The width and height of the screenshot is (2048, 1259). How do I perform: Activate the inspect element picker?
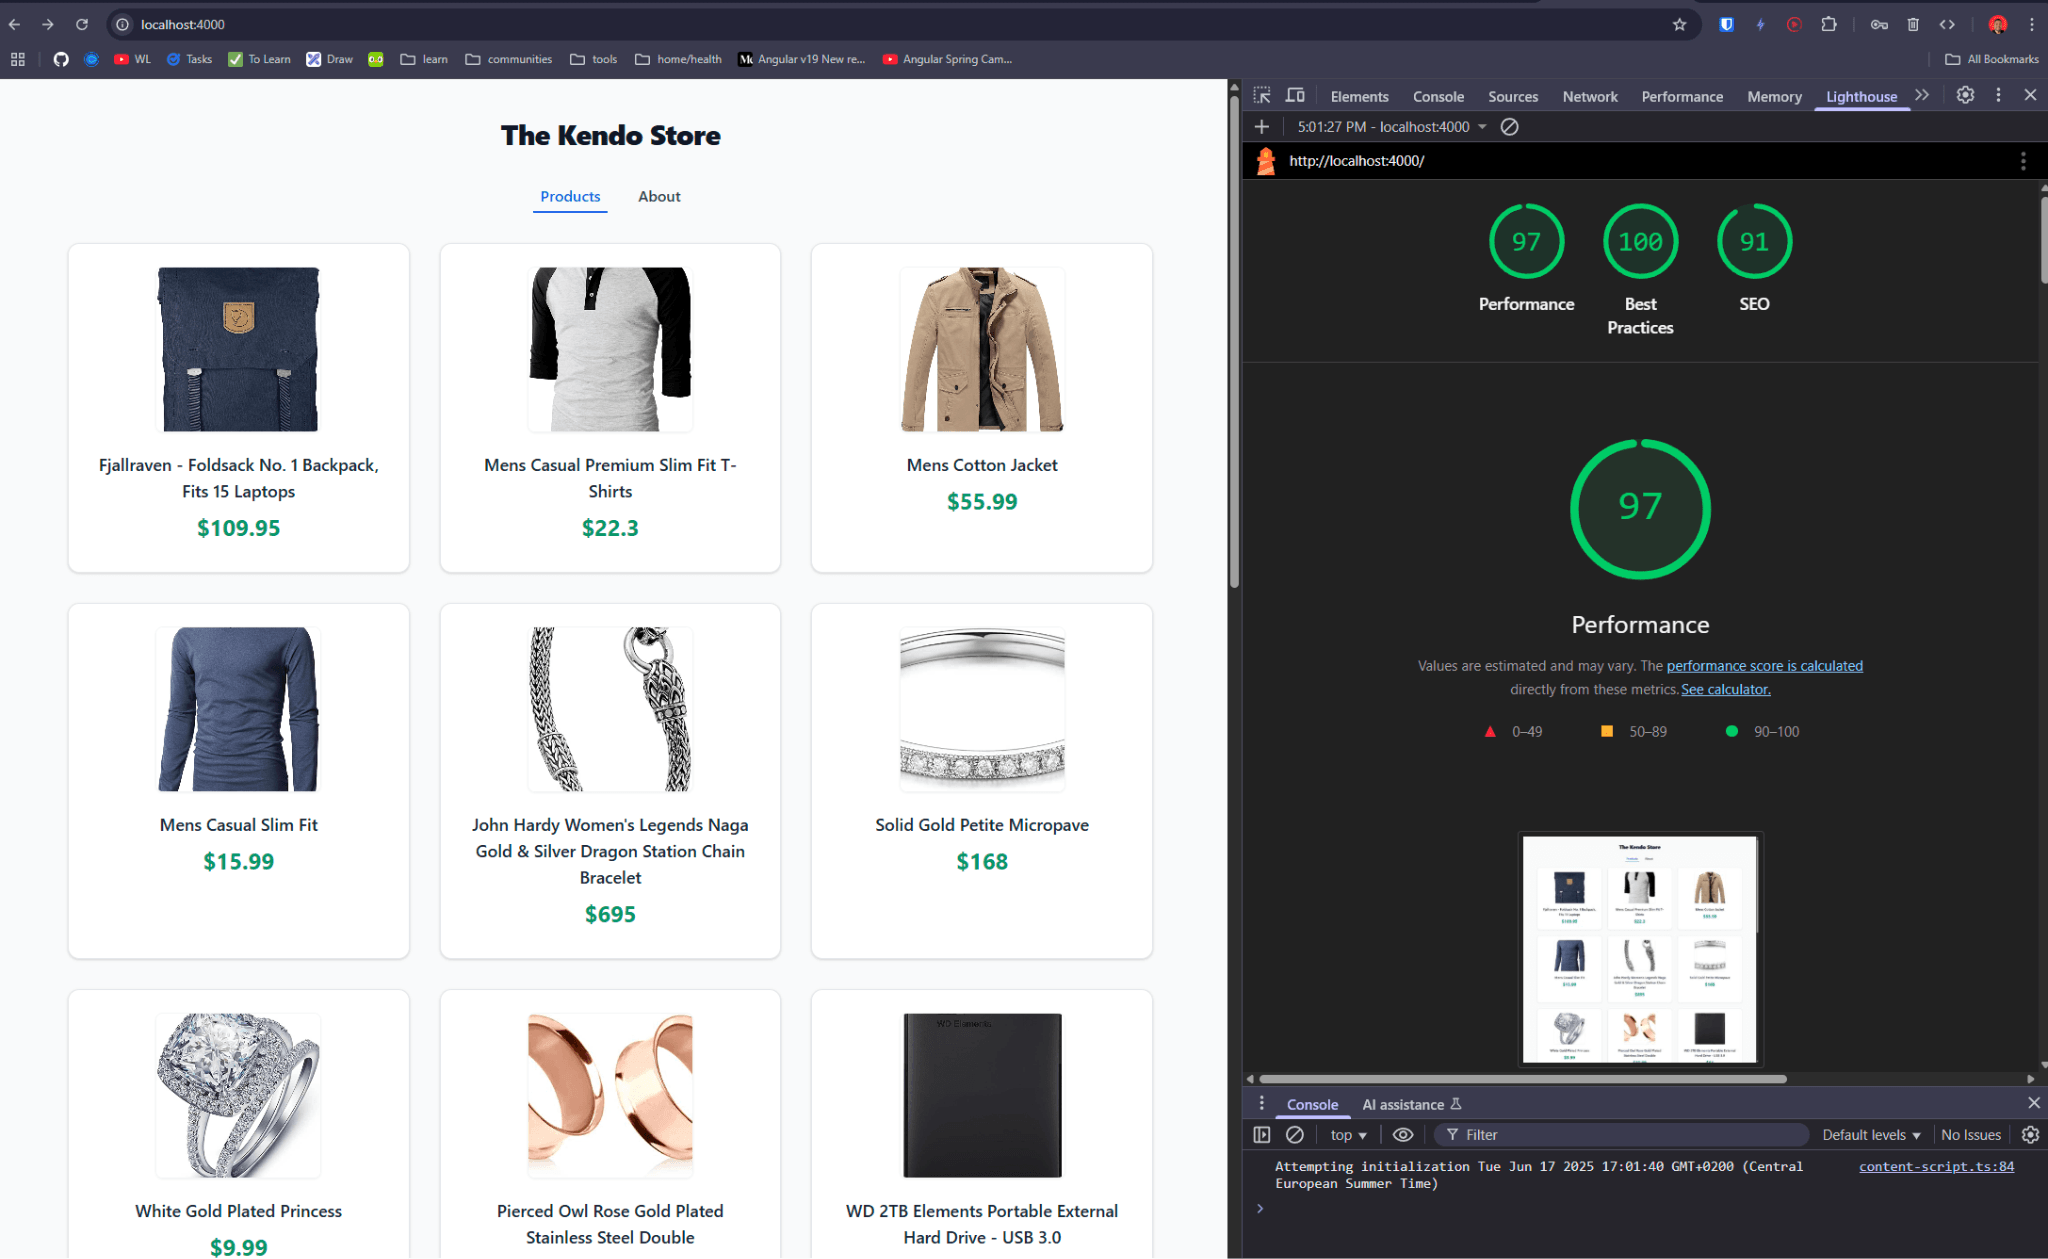(1262, 96)
